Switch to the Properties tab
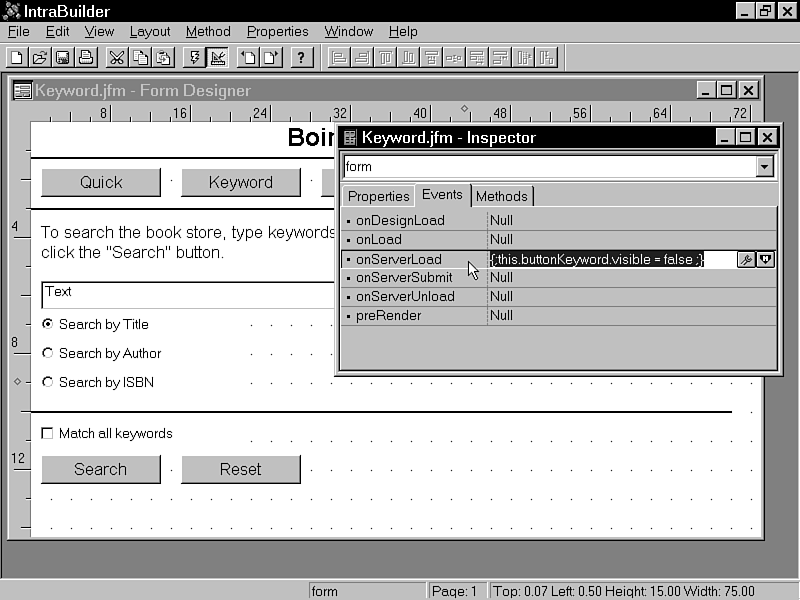The height and width of the screenshot is (600, 800). (378, 196)
